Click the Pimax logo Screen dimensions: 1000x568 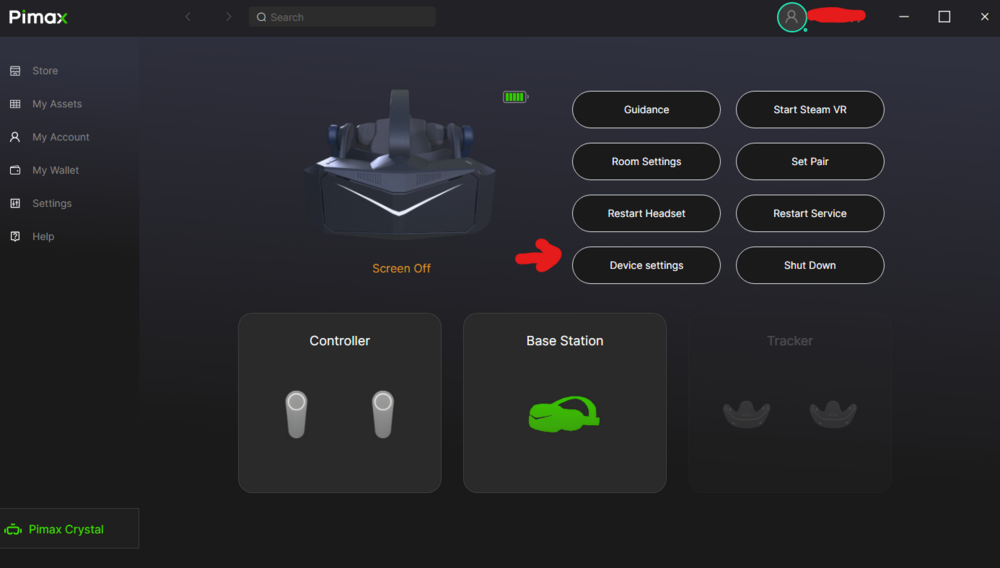[38, 17]
